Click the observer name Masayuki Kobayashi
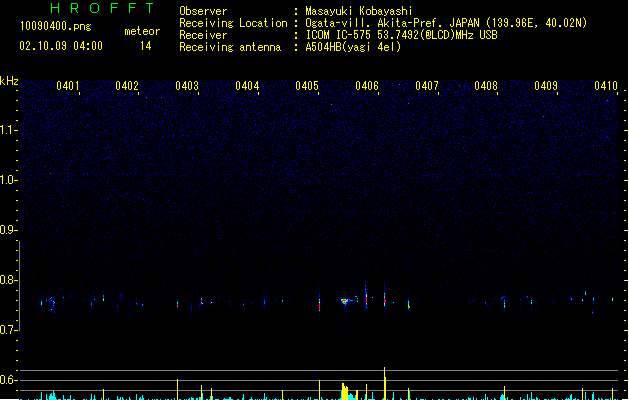This screenshot has height=400, width=629. 359,11
